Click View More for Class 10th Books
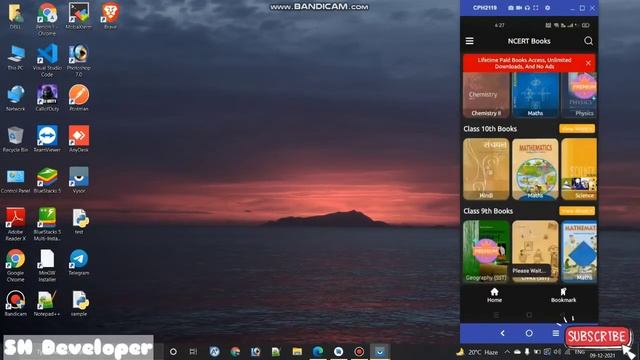This screenshot has width=640, height=360. coord(577,129)
